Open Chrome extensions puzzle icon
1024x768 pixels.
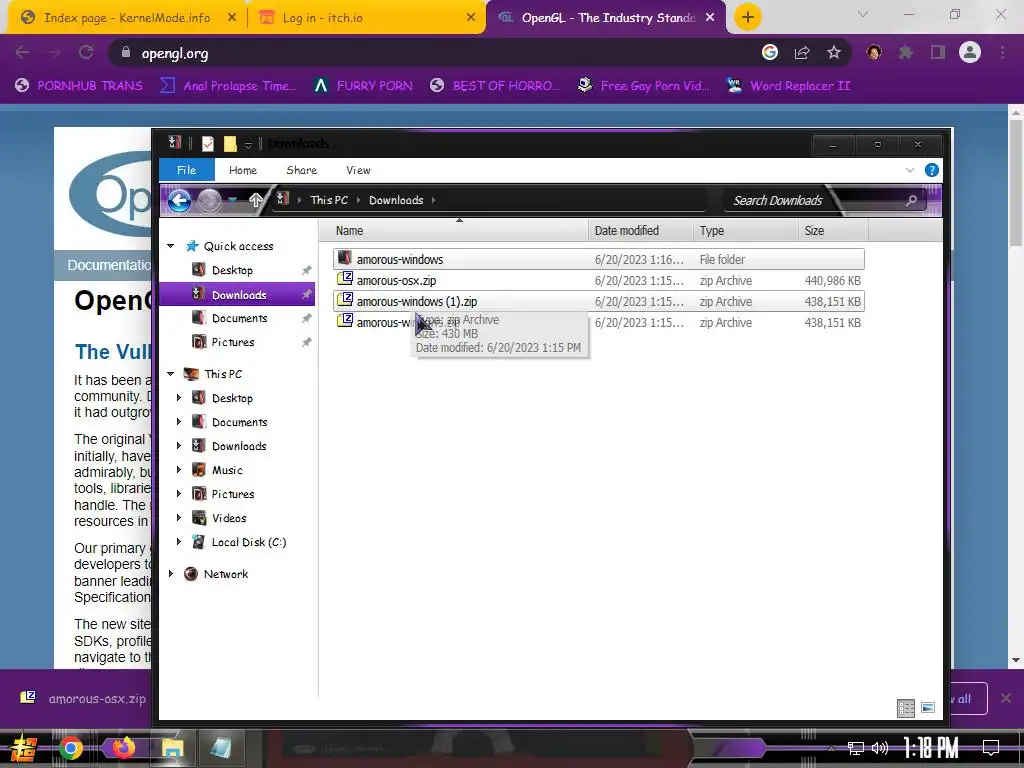click(x=906, y=53)
